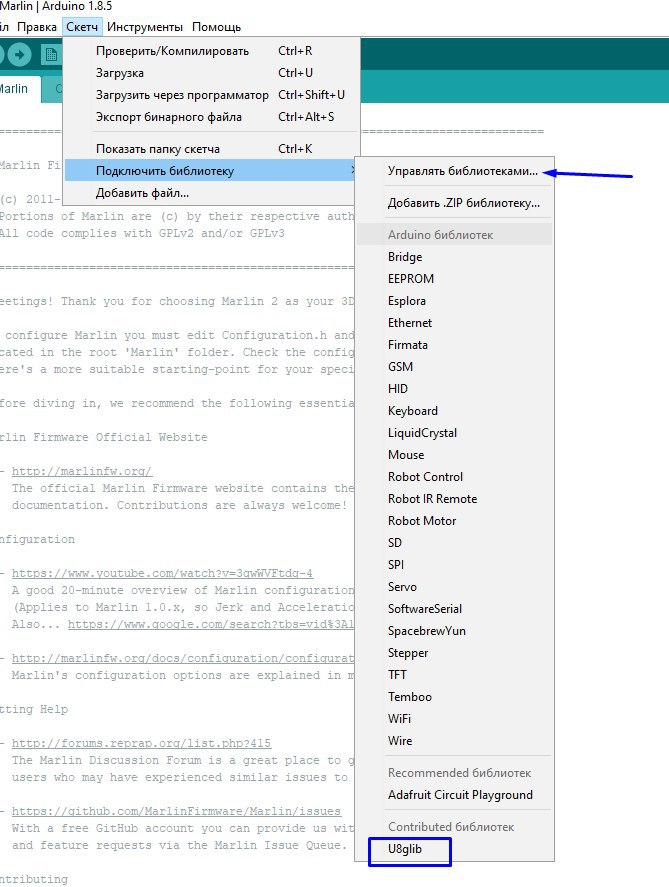This screenshot has height=887, width=669.
Task: Include the Servo library
Action: pyautogui.click(x=455, y=587)
